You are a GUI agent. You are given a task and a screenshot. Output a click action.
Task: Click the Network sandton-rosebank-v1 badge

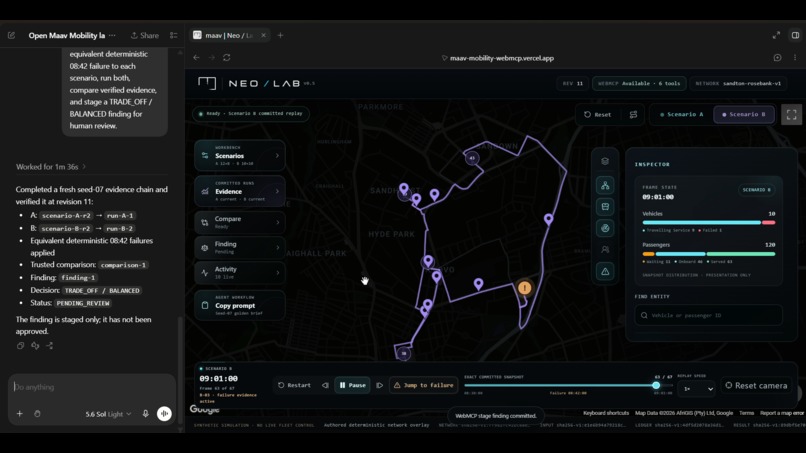point(738,83)
